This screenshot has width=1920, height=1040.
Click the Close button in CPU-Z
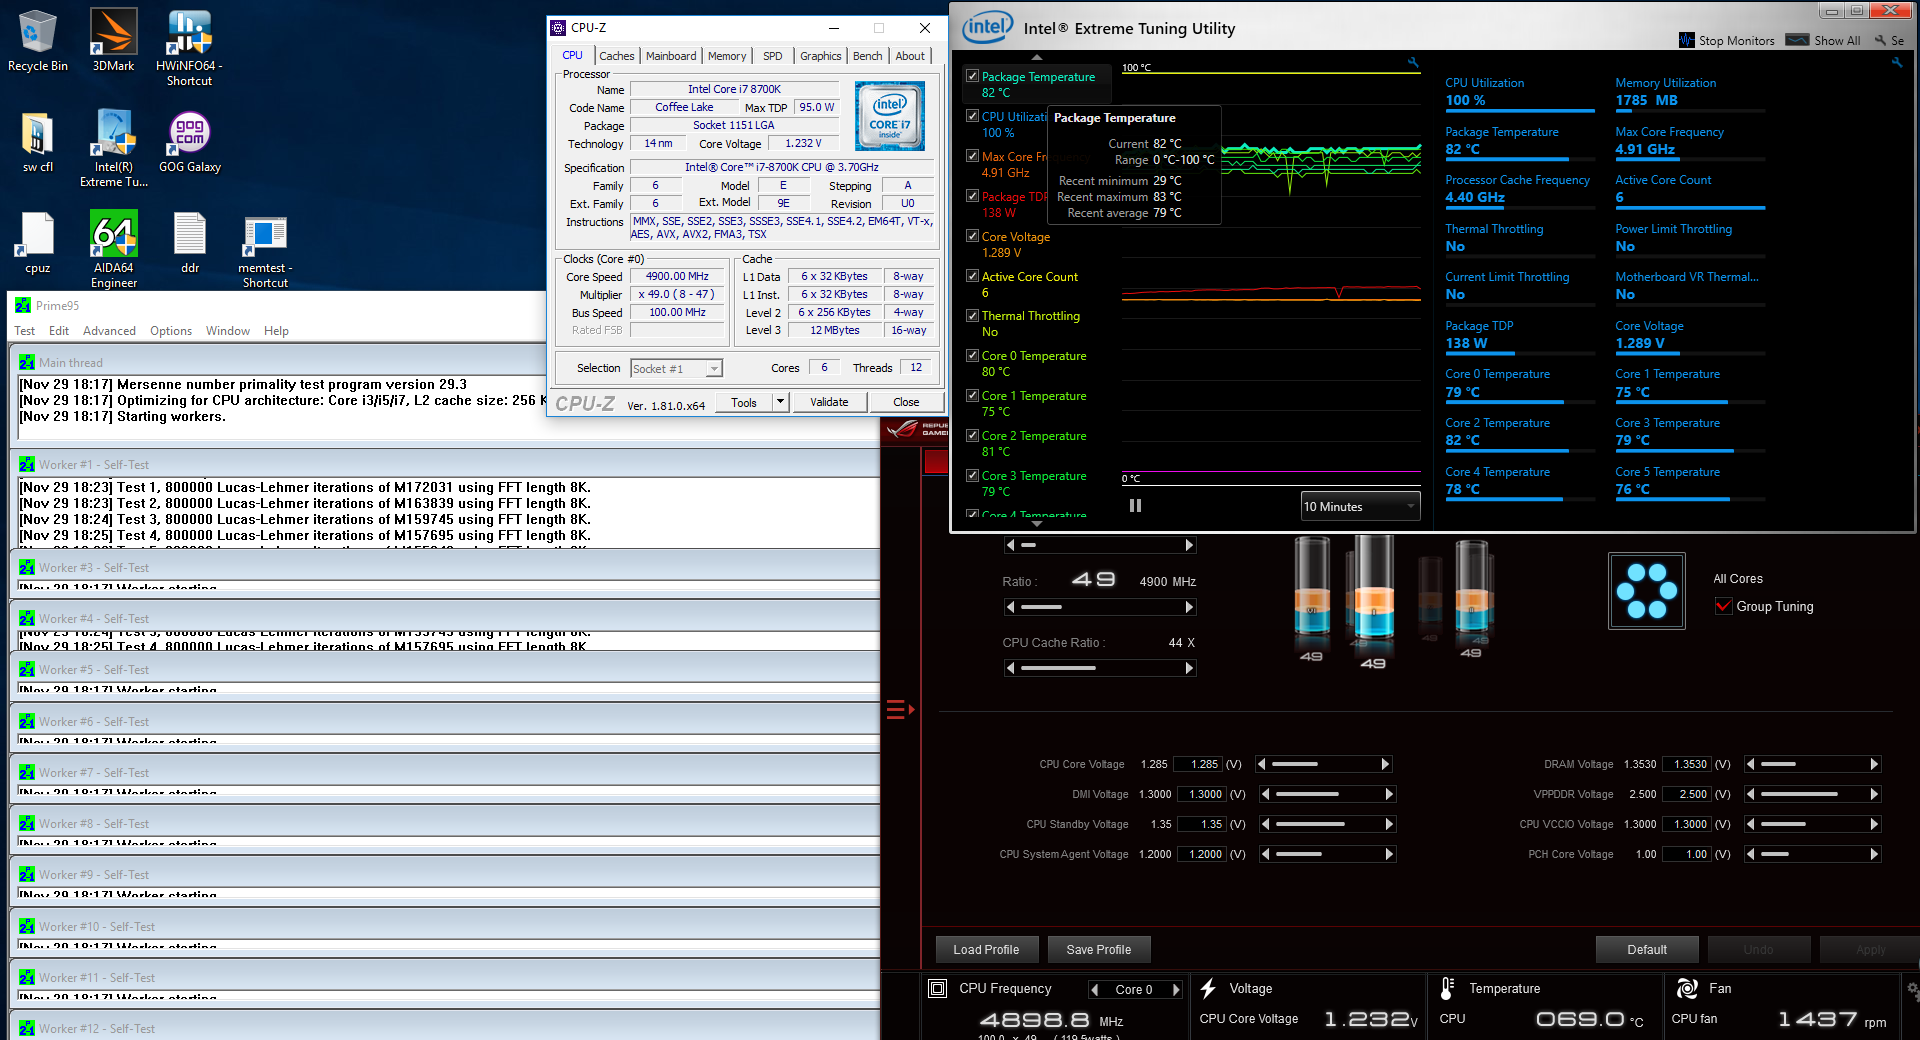pos(906,402)
